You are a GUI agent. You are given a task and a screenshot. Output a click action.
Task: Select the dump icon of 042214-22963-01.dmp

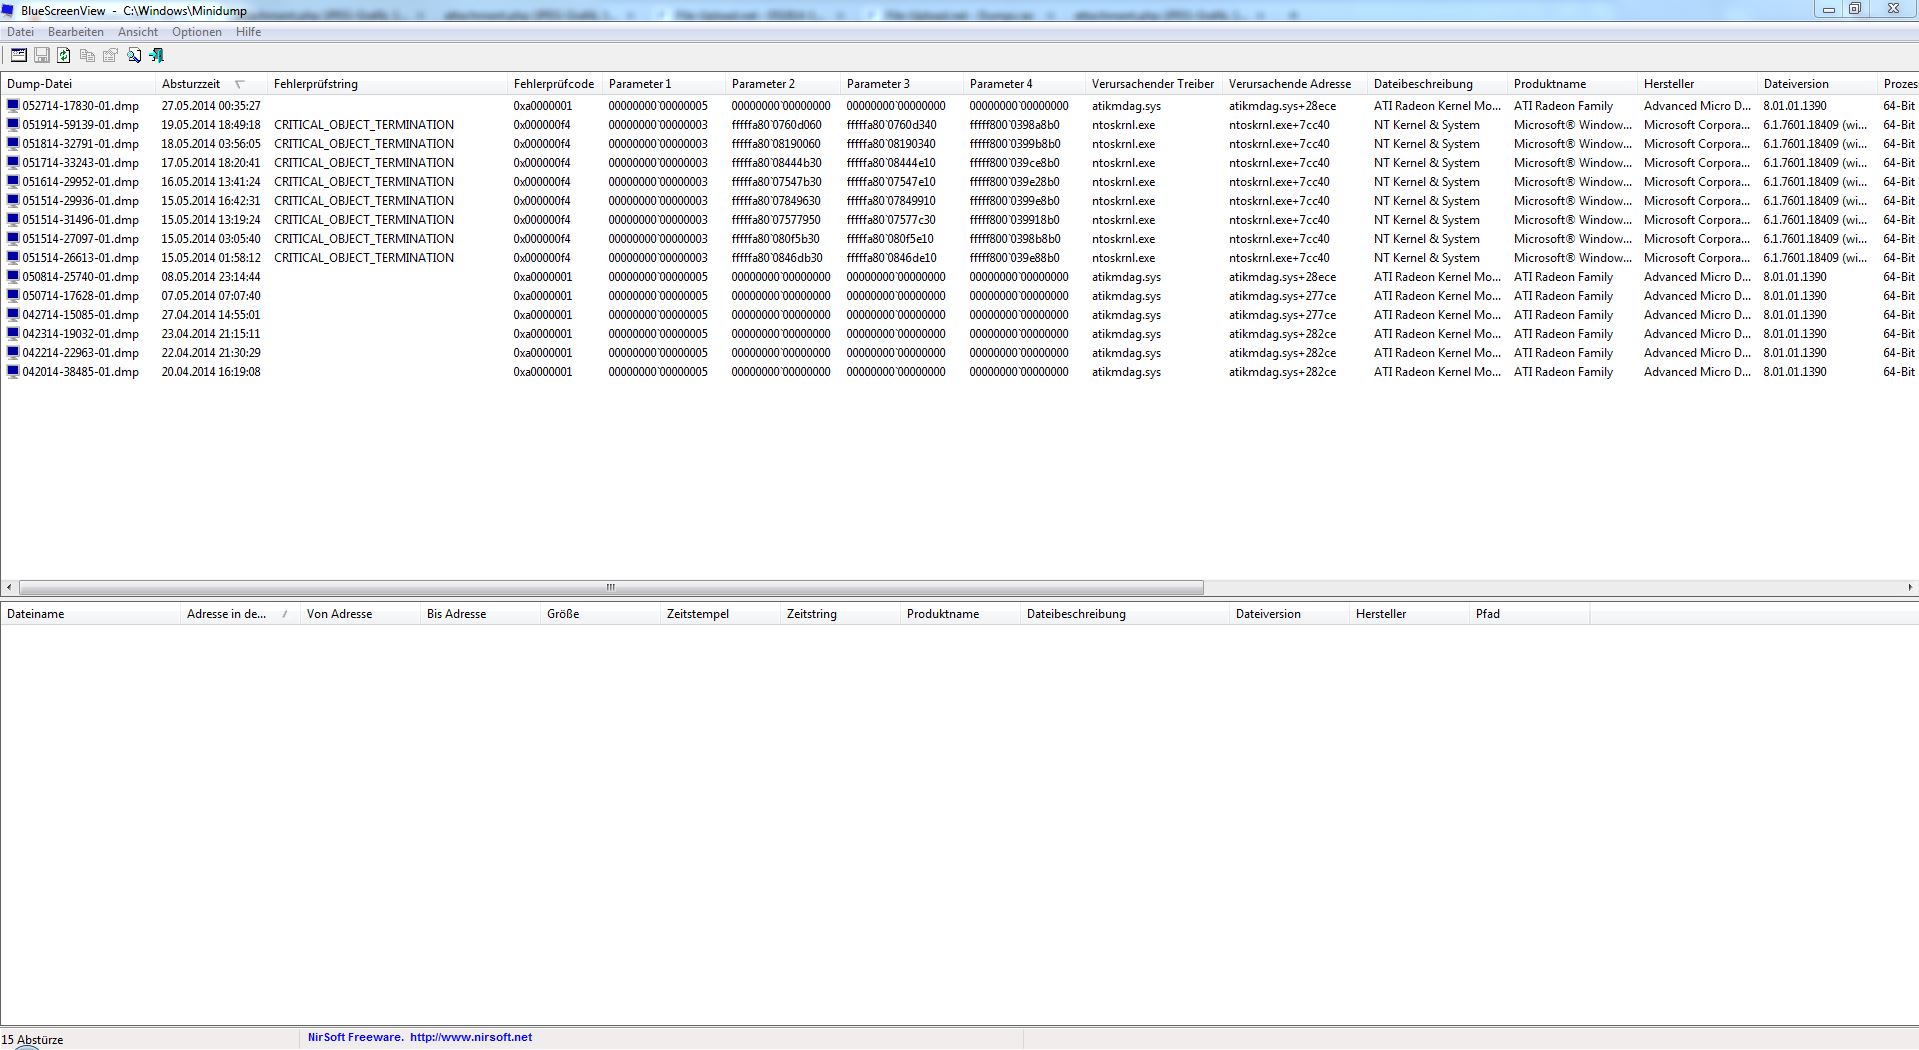click(13, 352)
